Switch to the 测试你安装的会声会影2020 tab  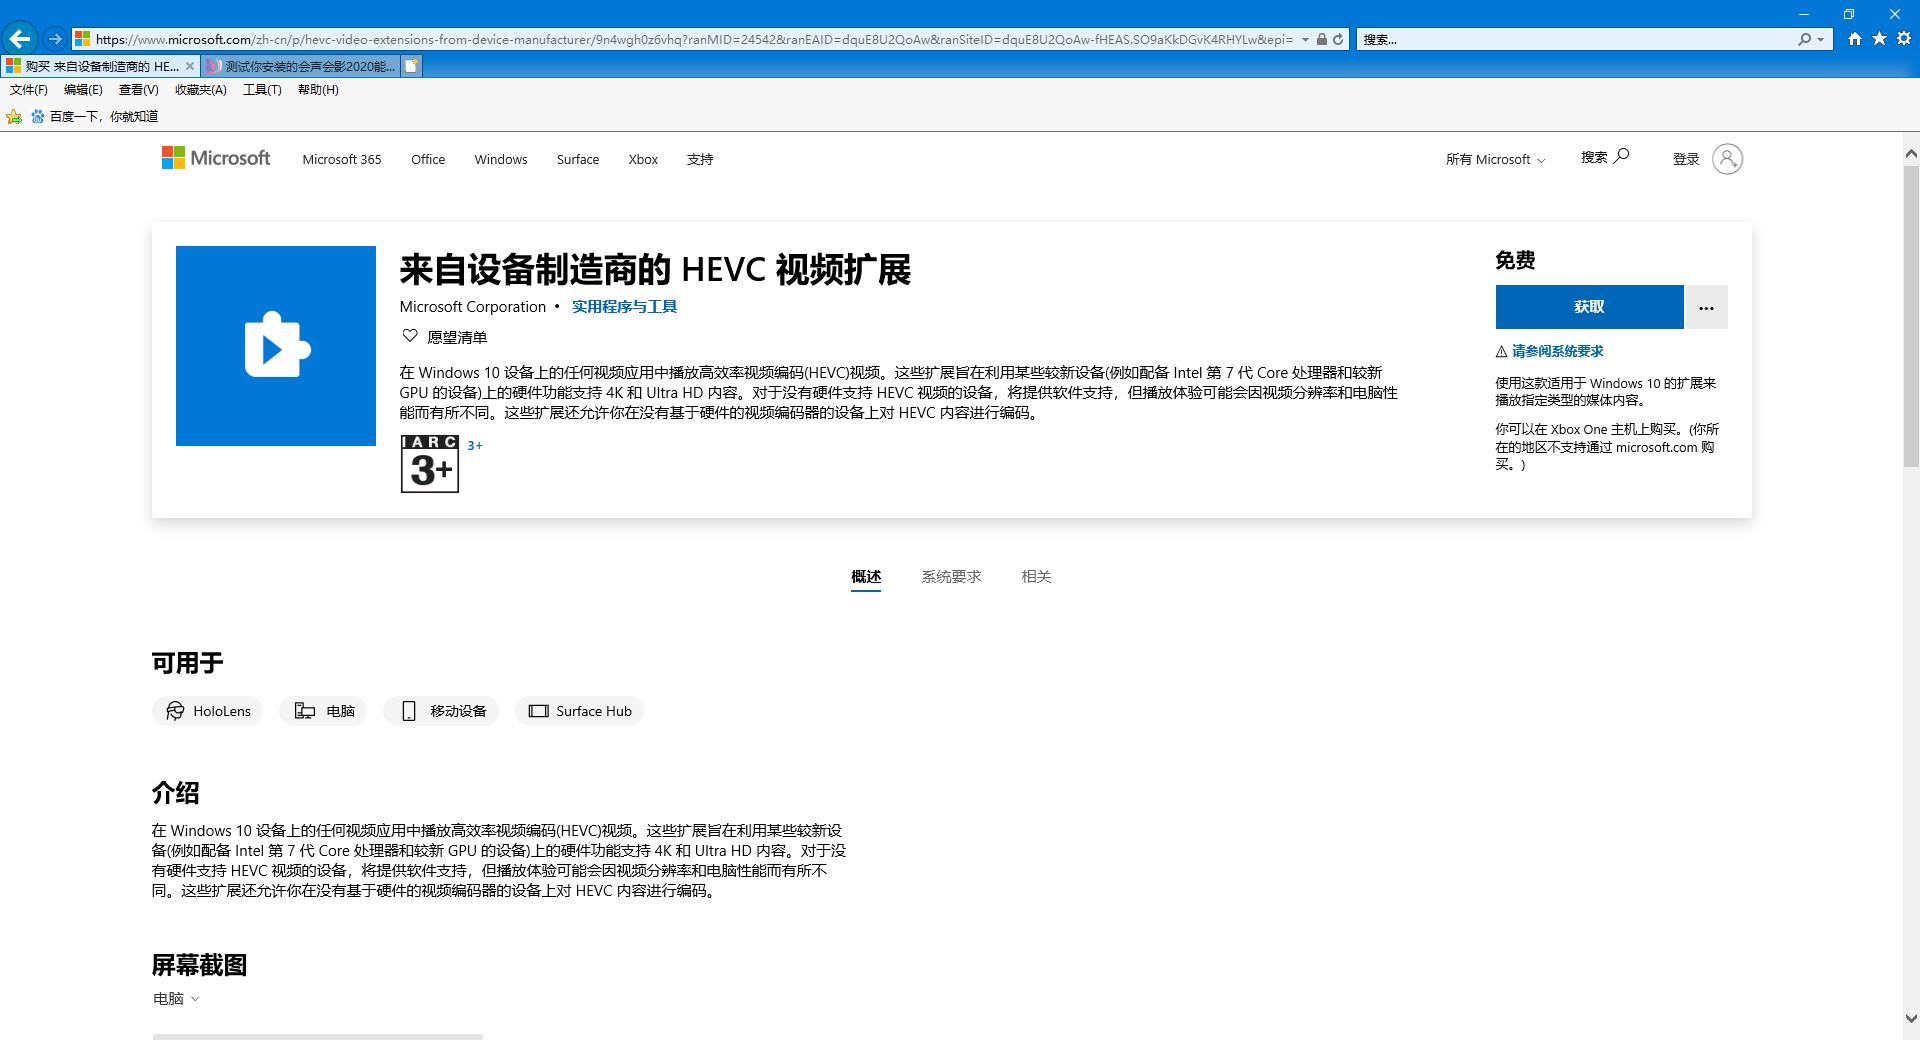tap(301, 66)
